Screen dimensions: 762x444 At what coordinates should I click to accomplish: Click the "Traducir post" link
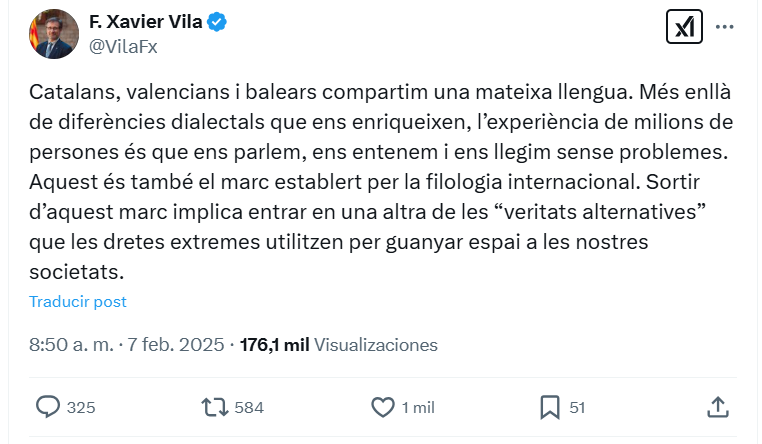tap(78, 301)
